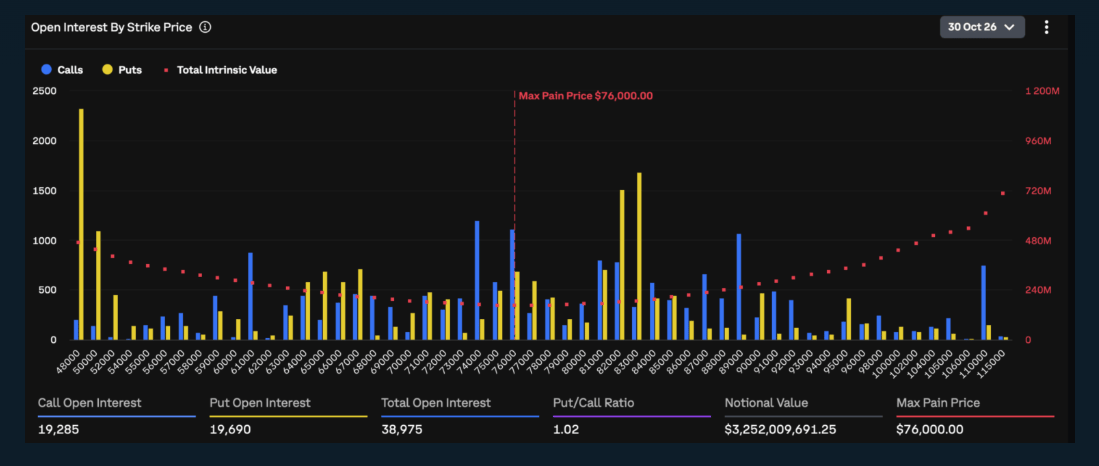This screenshot has height=466, width=1099.
Task: Select the yellow puts bar at 83000
Action: [639, 256]
